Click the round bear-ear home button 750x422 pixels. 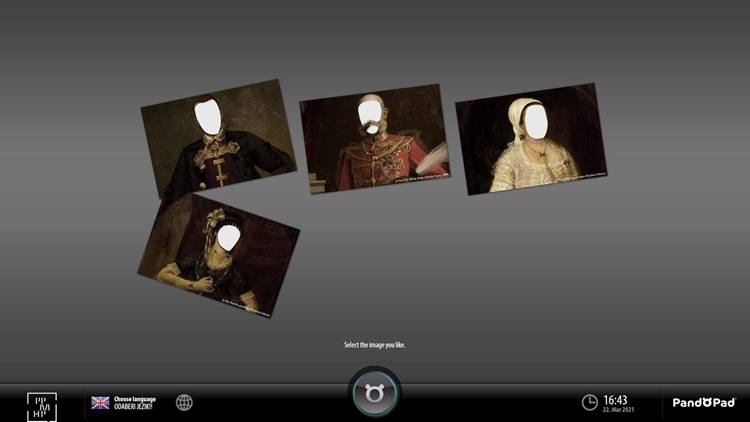(x=375, y=393)
